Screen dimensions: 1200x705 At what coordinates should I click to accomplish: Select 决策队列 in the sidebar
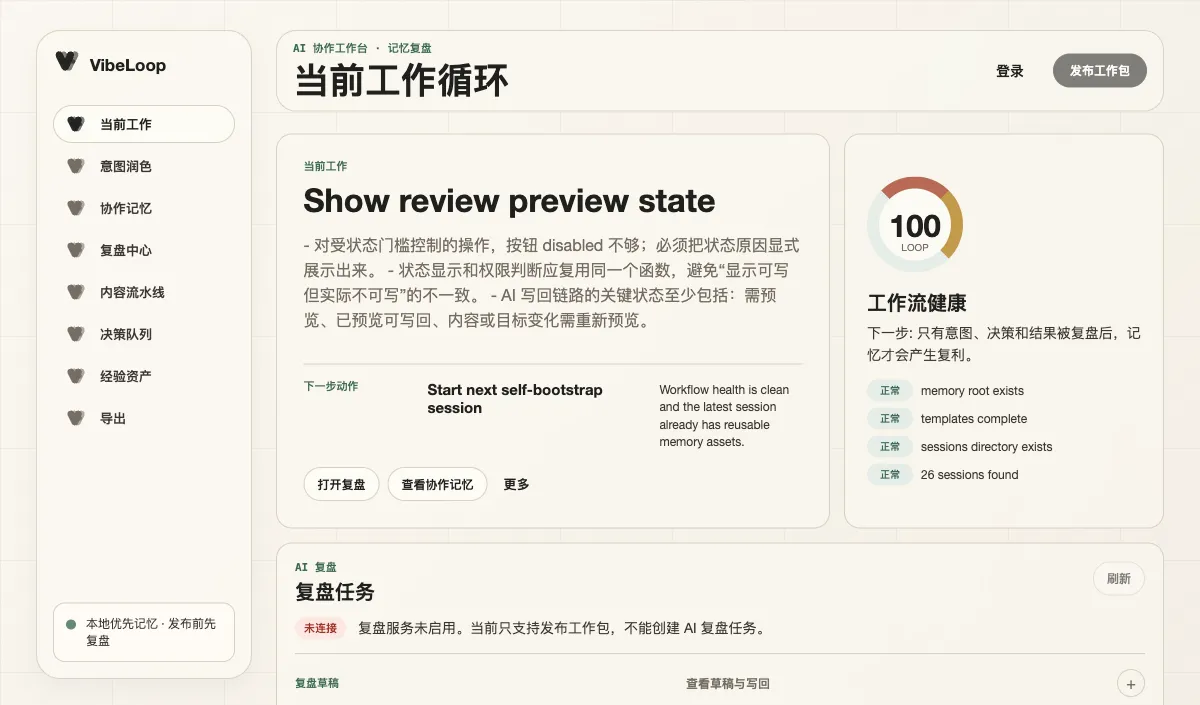[x=144, y=334]
